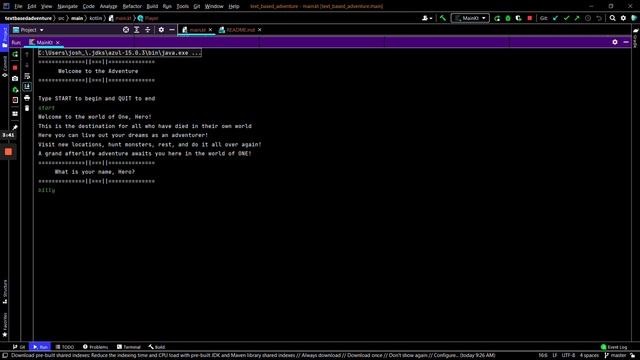Viewport: 640px width, 360px height.
Task: Run with coverage icon in the top toolbar
Action: (x=518, y=18)
